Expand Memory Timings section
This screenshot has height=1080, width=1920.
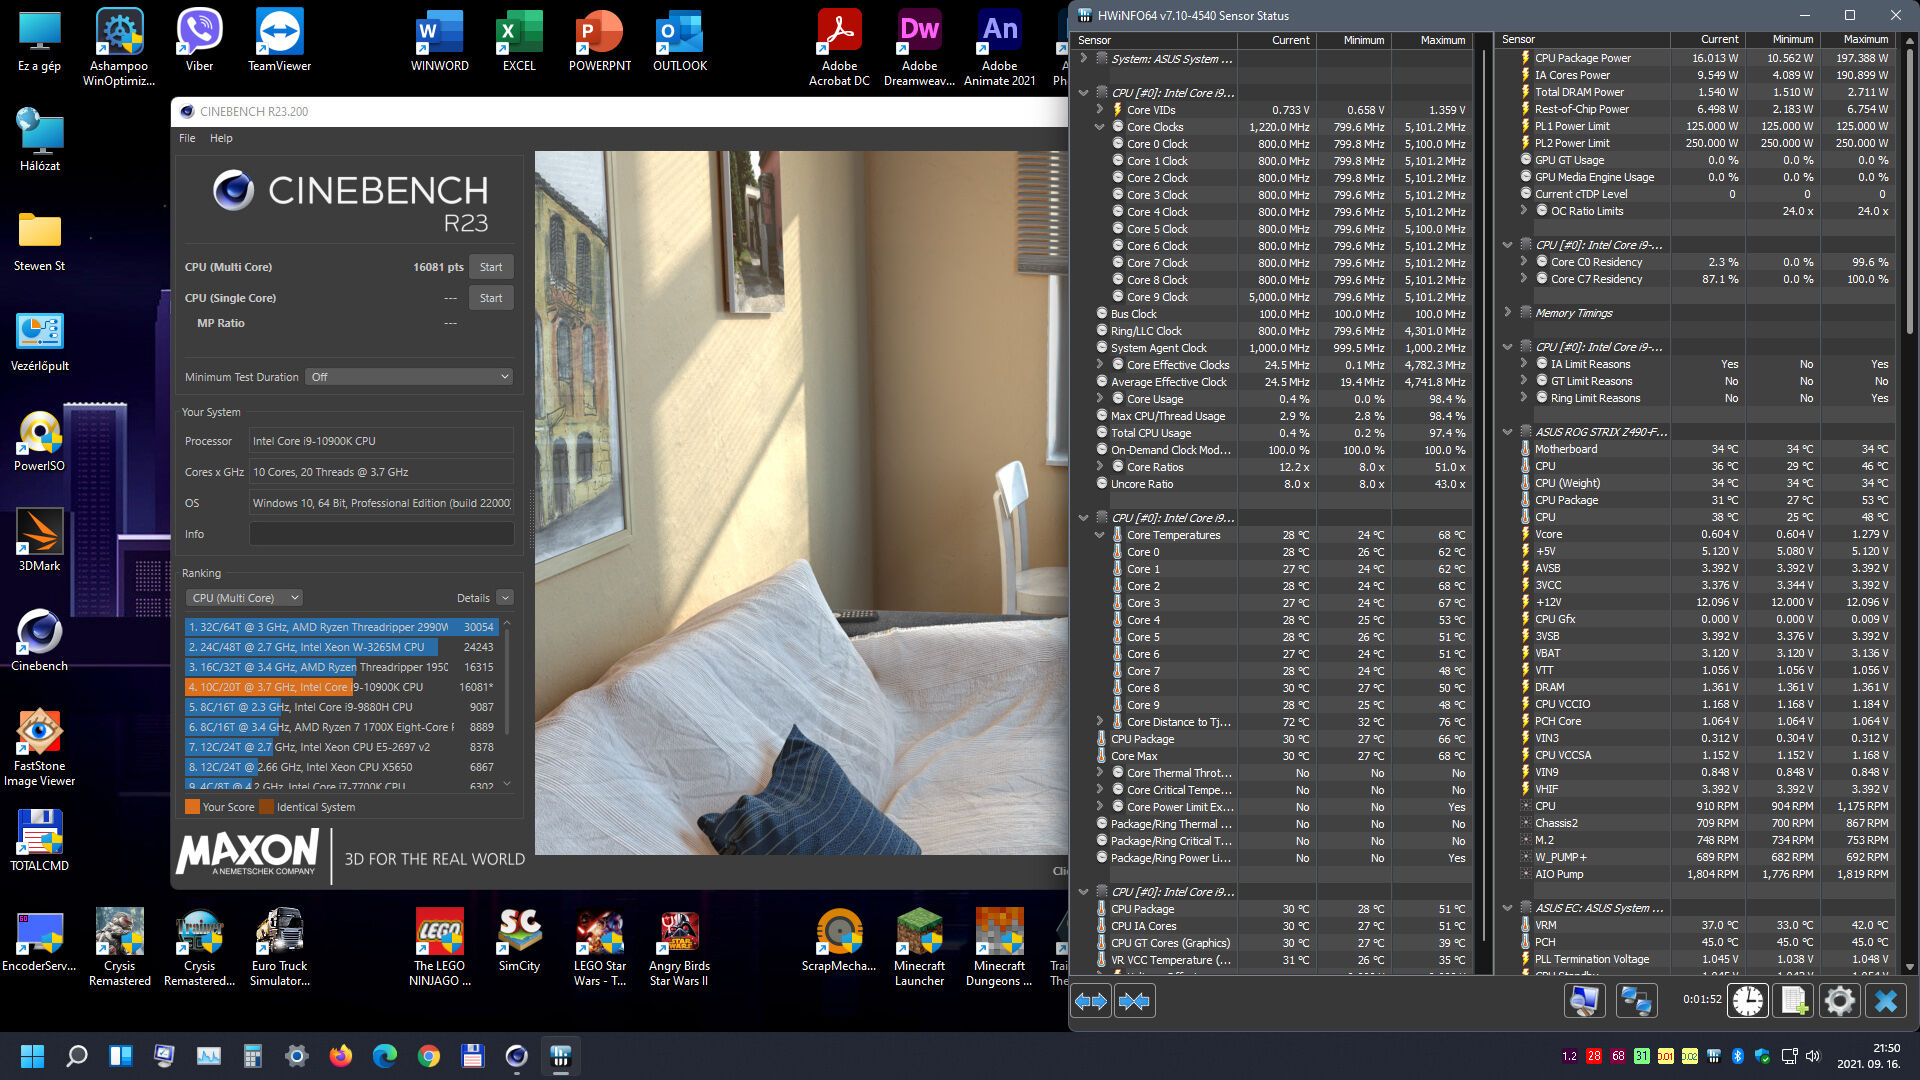pos(1507,312)
